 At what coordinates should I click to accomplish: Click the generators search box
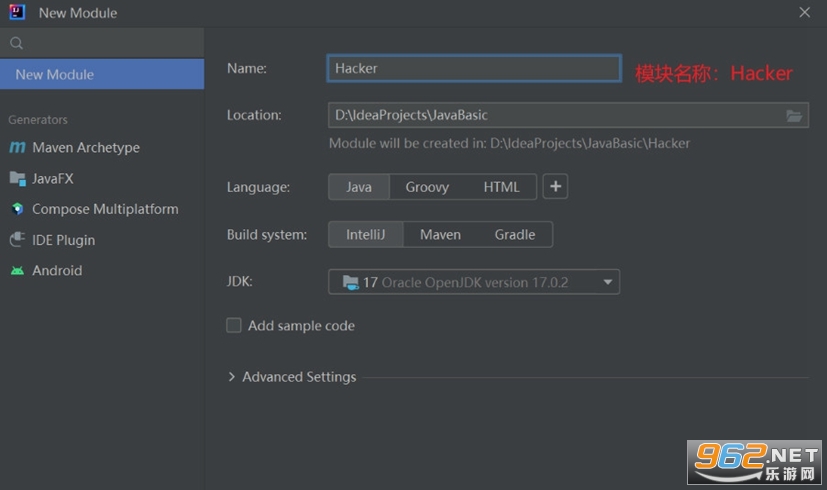click(x=102, y=43)
